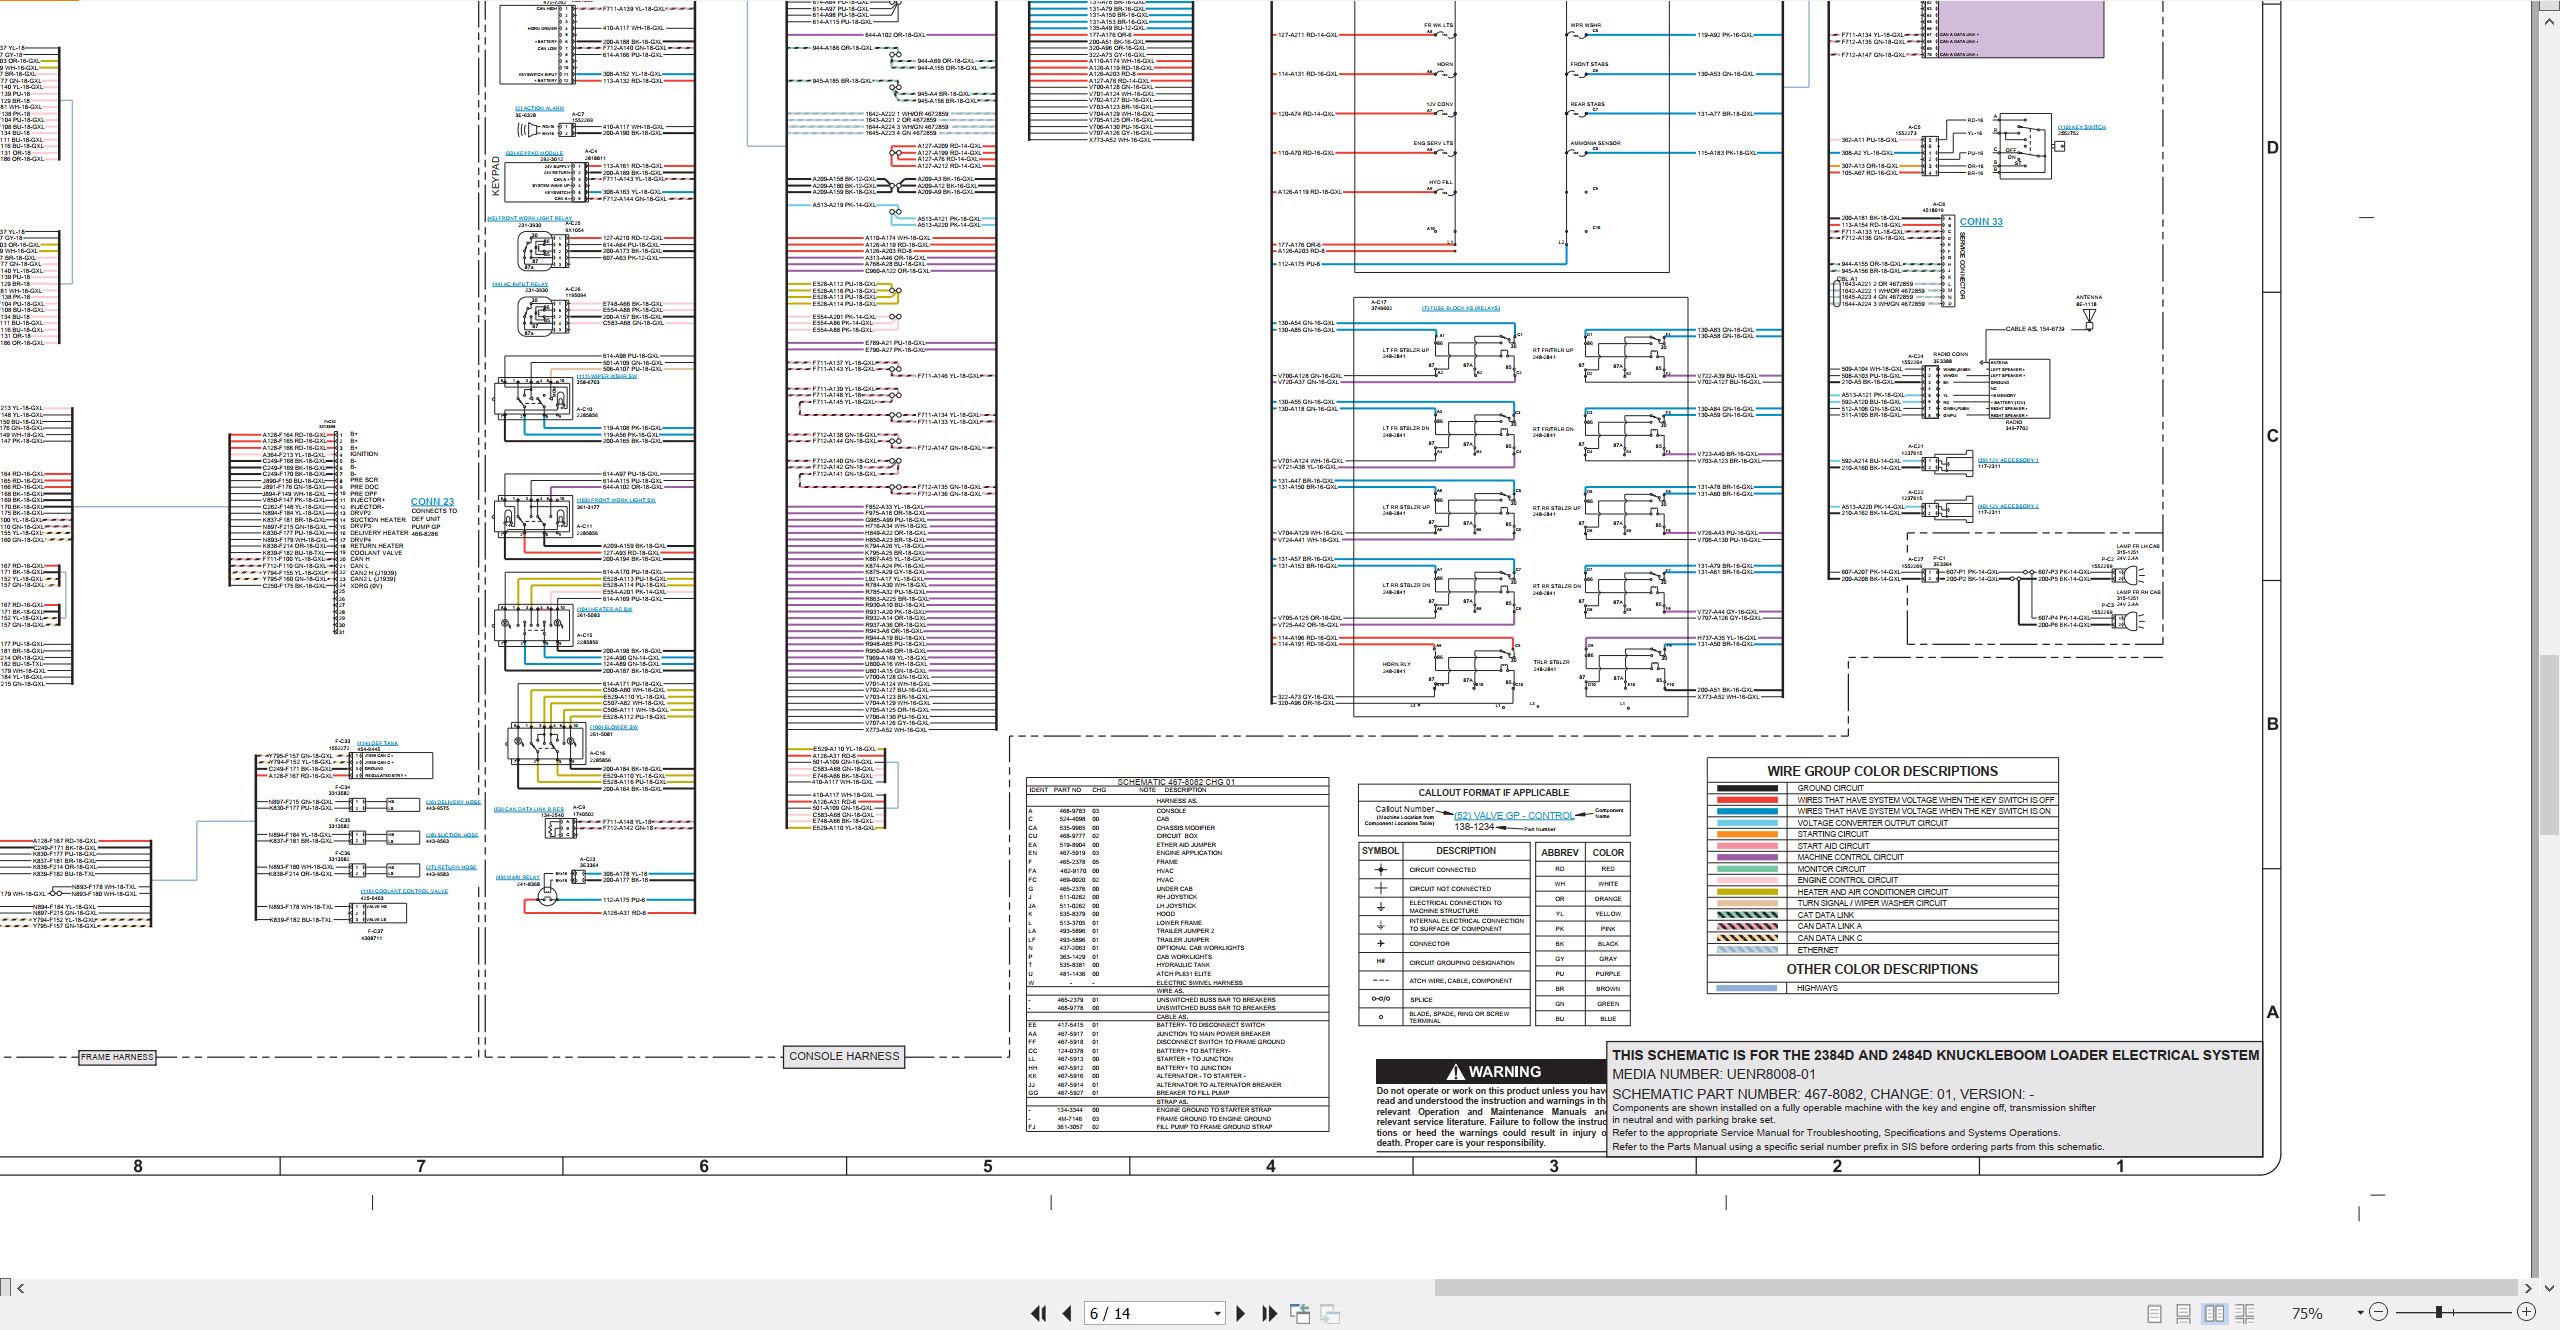Click the go-to-next-view icon
This screenshot has height=1330, width=2560.
pos(1330,1313)
